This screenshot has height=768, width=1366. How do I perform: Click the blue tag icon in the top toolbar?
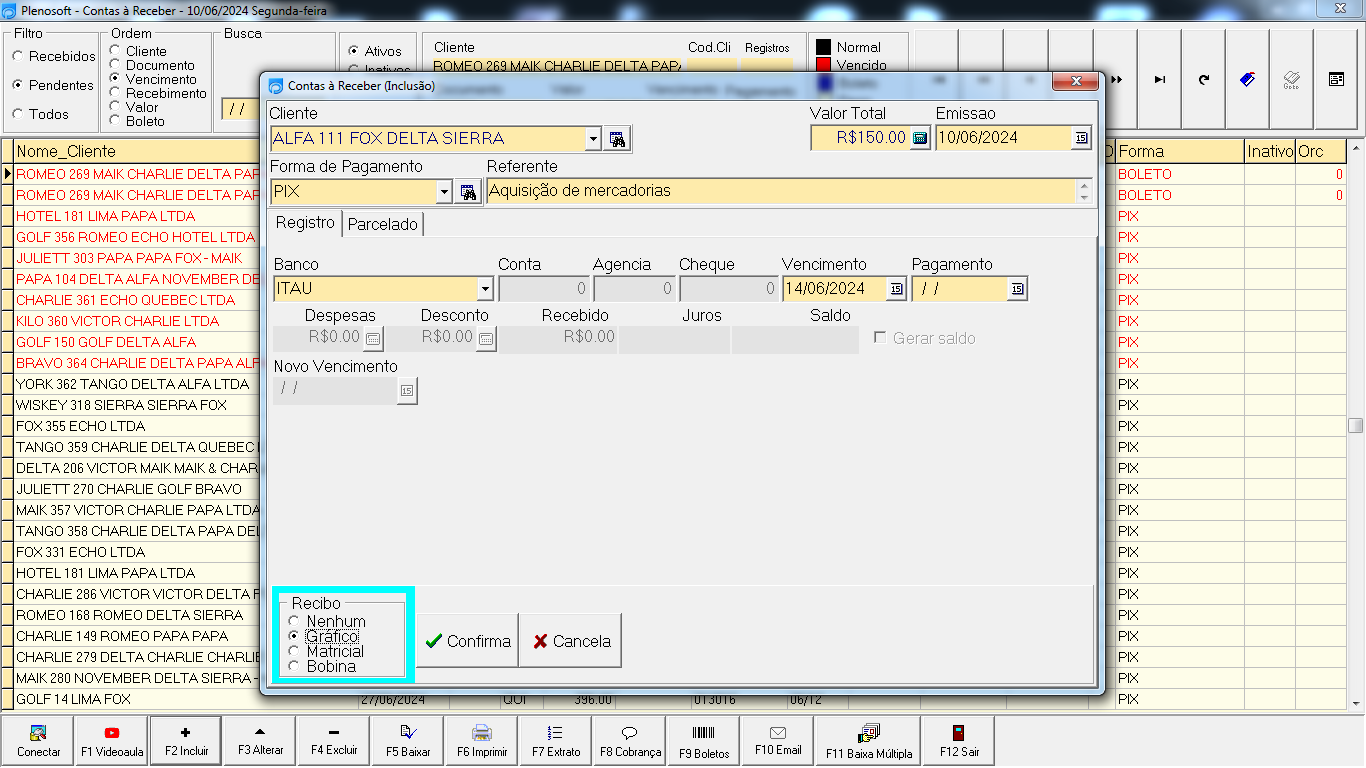[1248, 80]
